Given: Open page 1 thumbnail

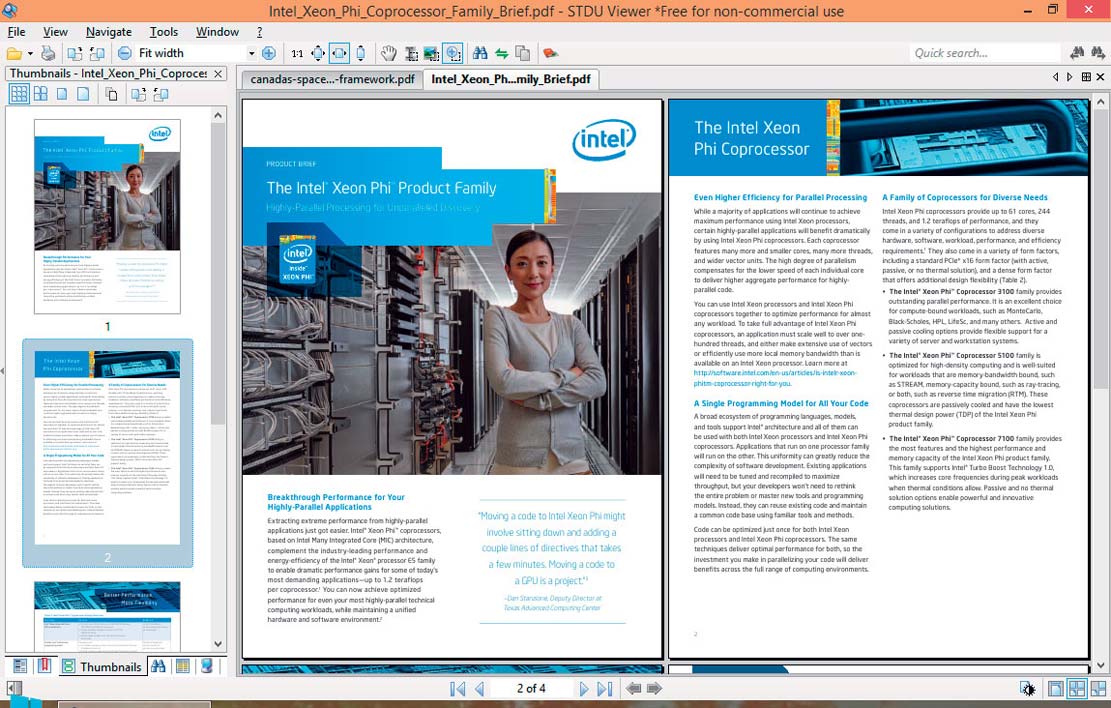Looking at the screenshot, I should [x=108, y=216].
